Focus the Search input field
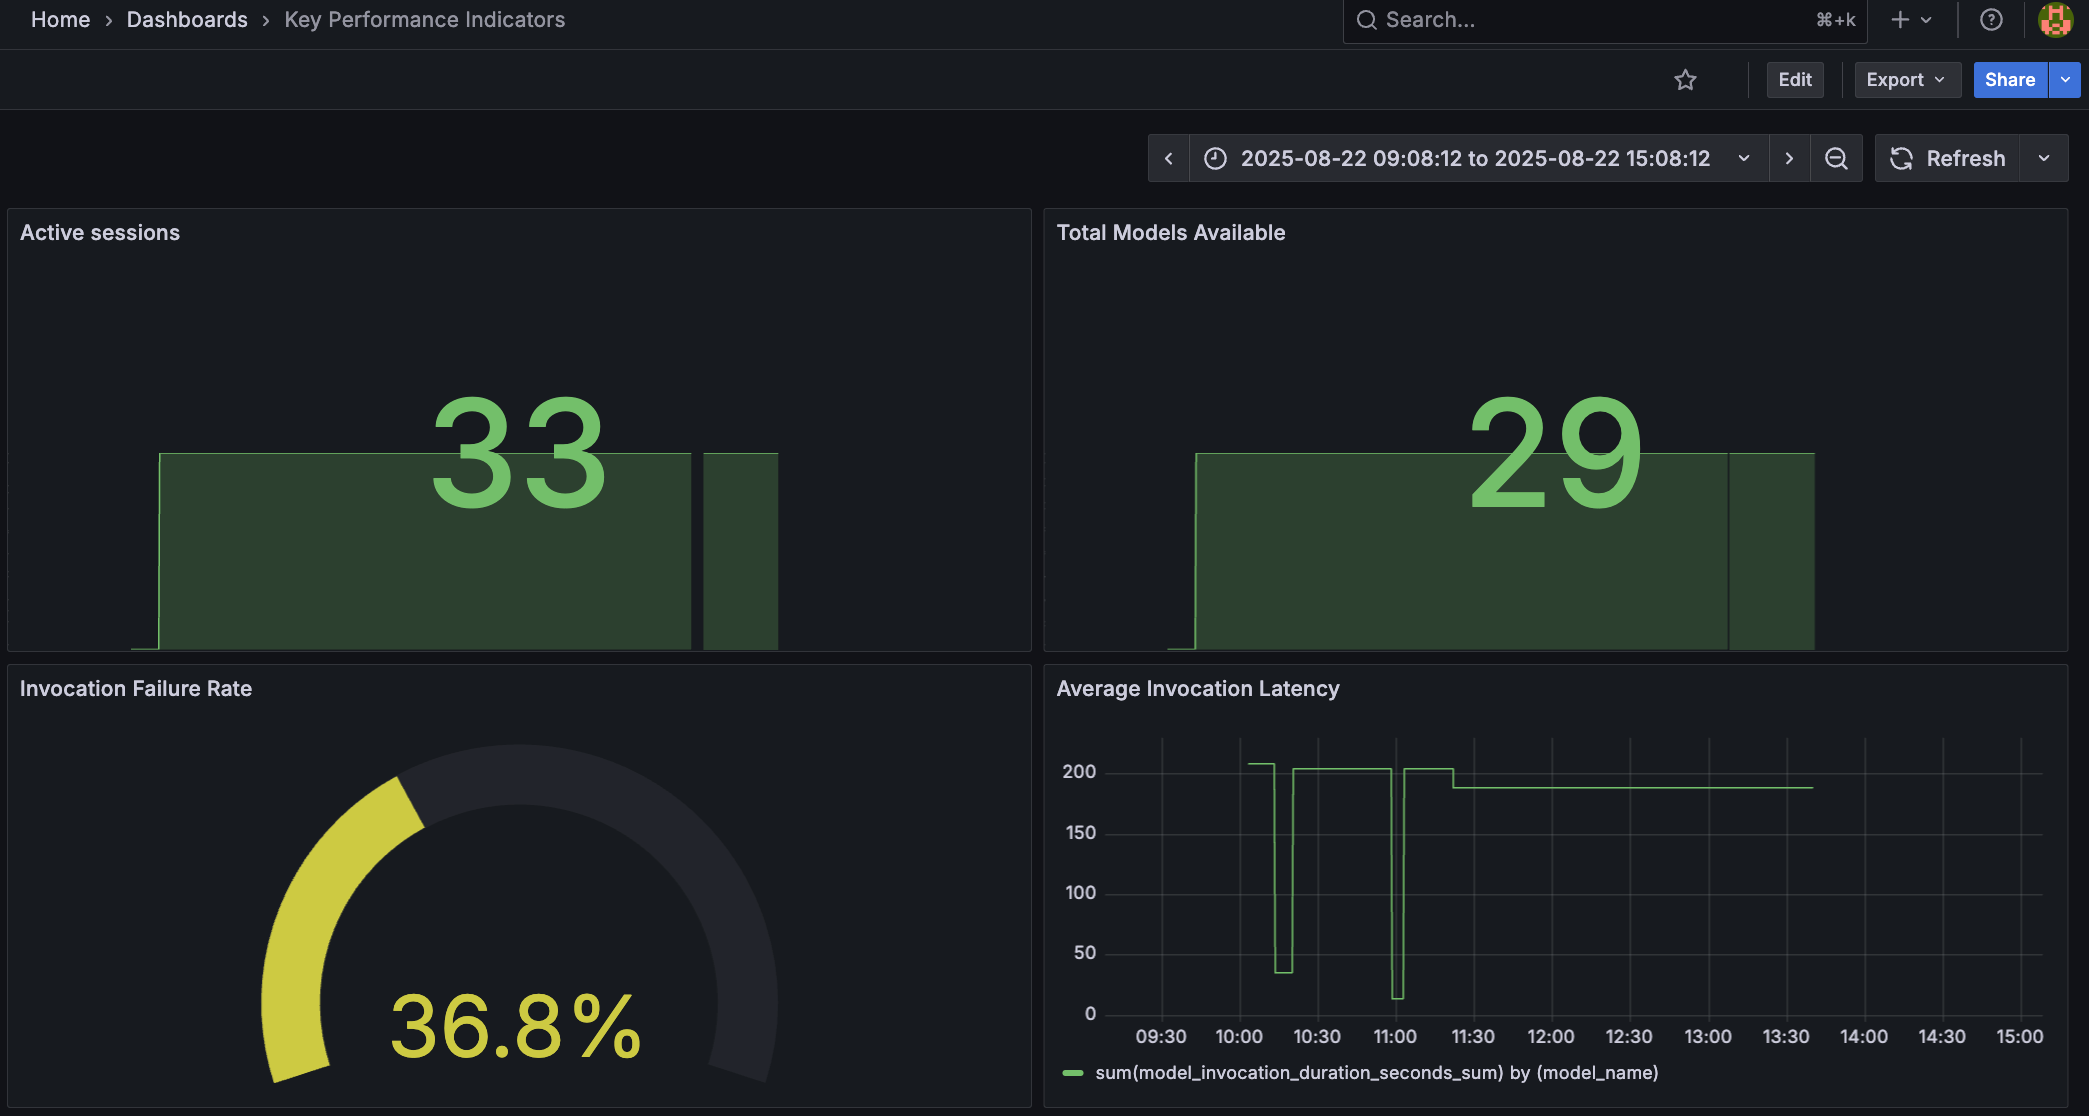The height and width of the screenshot is (1116, 2089). [x=1590, y=20]
